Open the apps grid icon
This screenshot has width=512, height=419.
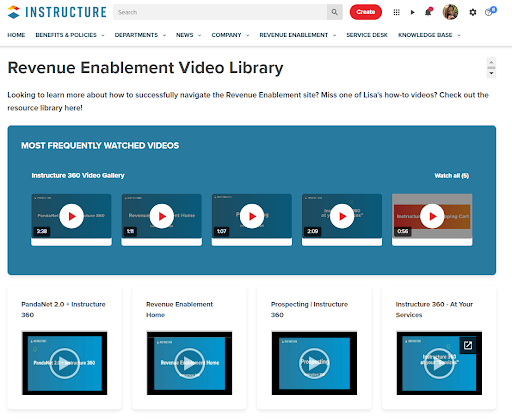[x=396, y=12]
